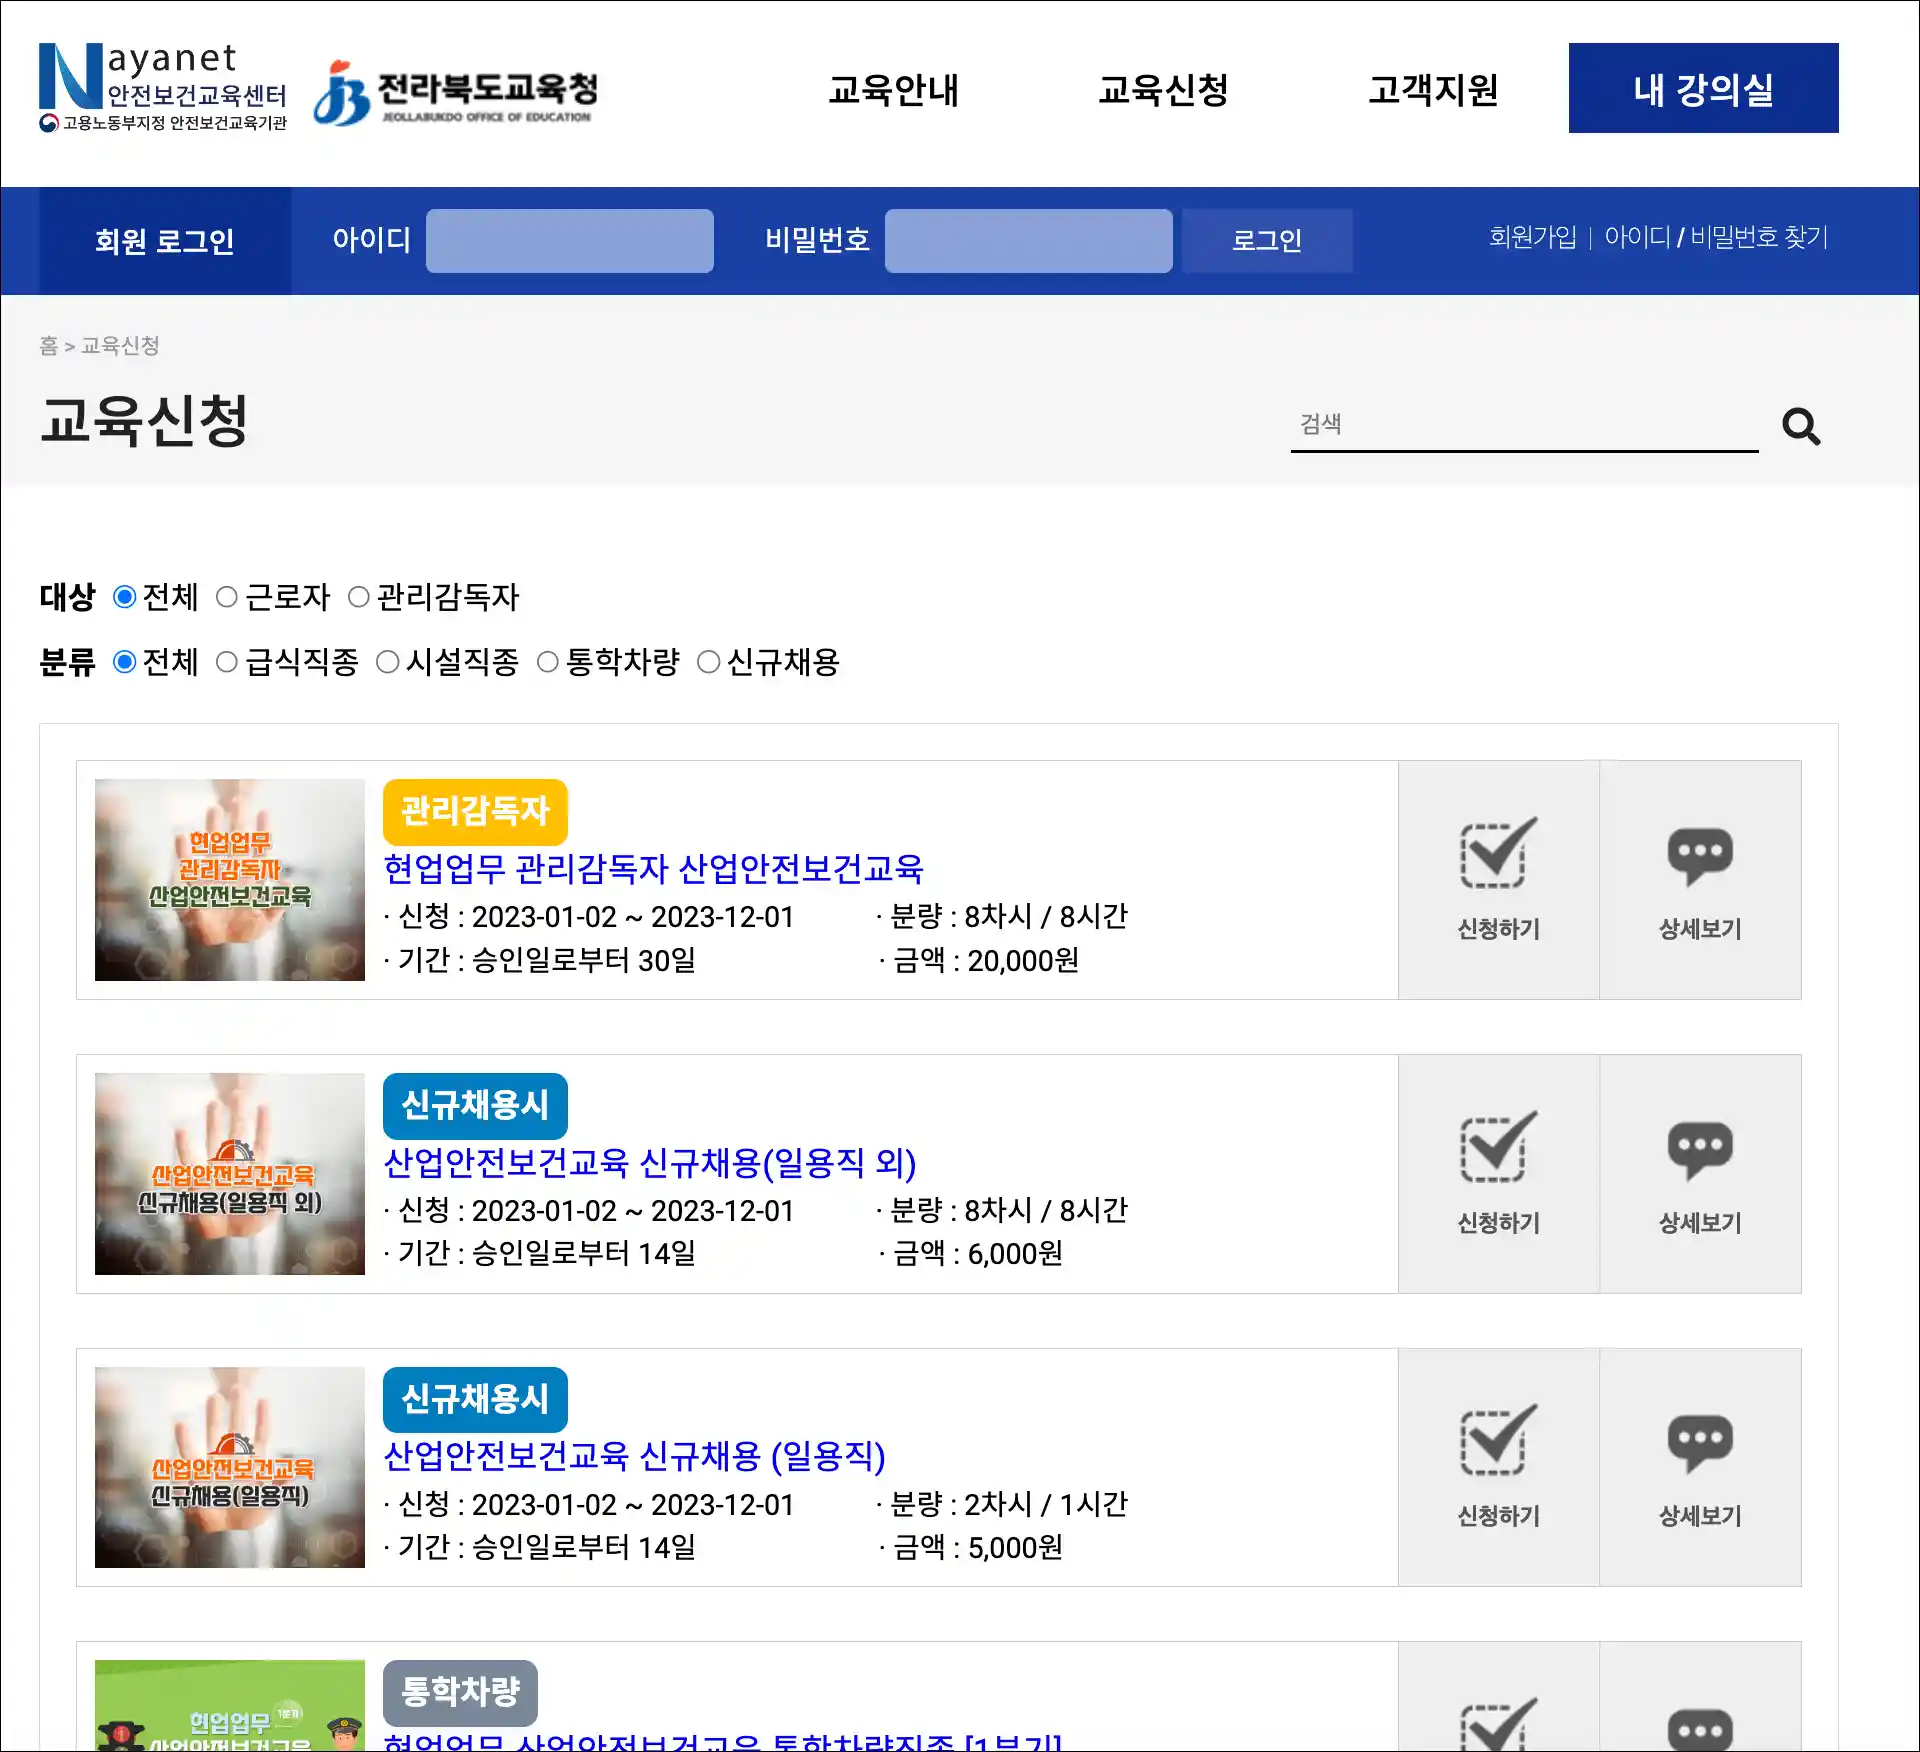Open 고객지원 menu
This screenshot has width=1920, height=1752.
[x=1433, y=90]
